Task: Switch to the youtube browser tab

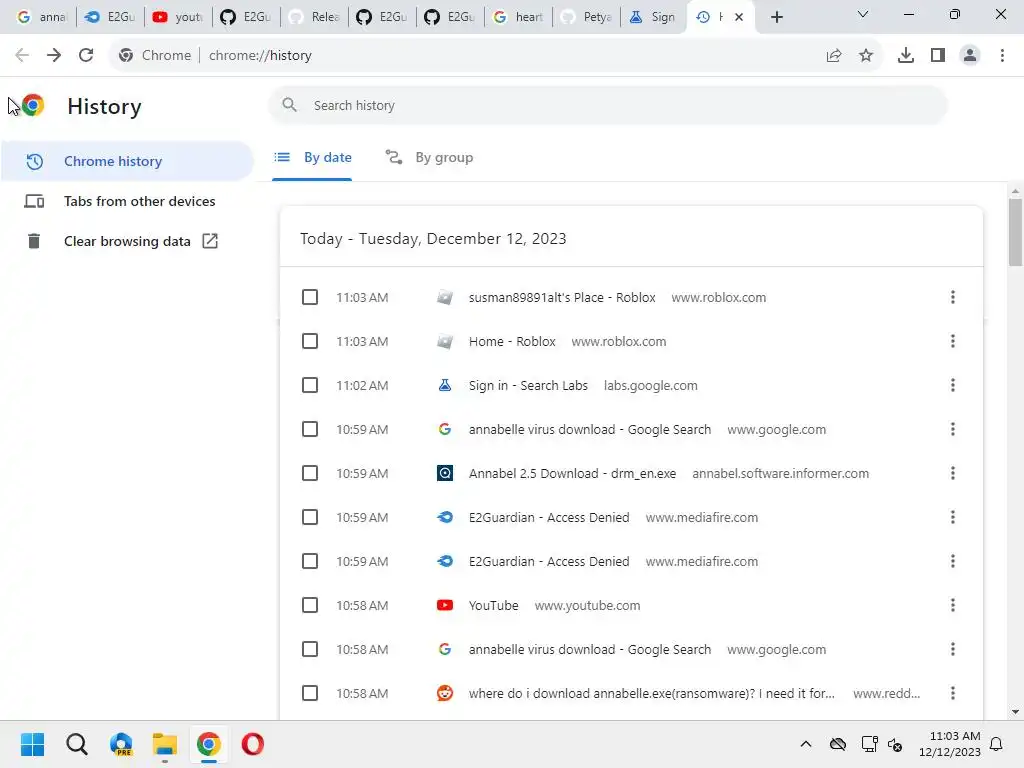Action: [178, 17]
